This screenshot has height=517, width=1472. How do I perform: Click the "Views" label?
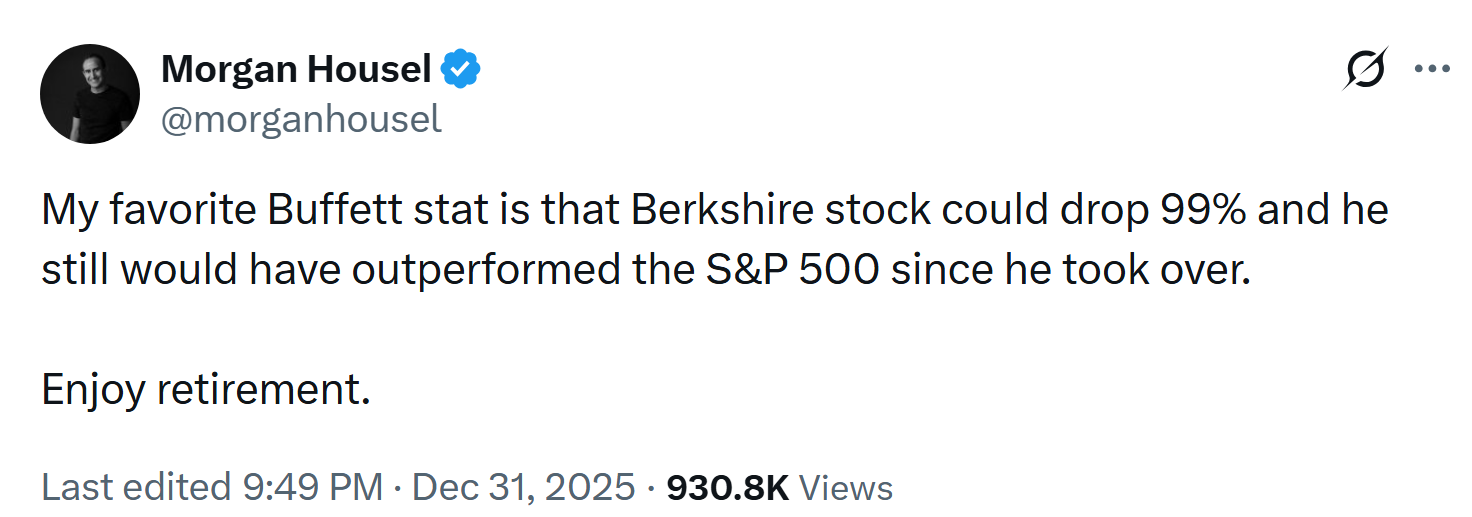[847, 487]
